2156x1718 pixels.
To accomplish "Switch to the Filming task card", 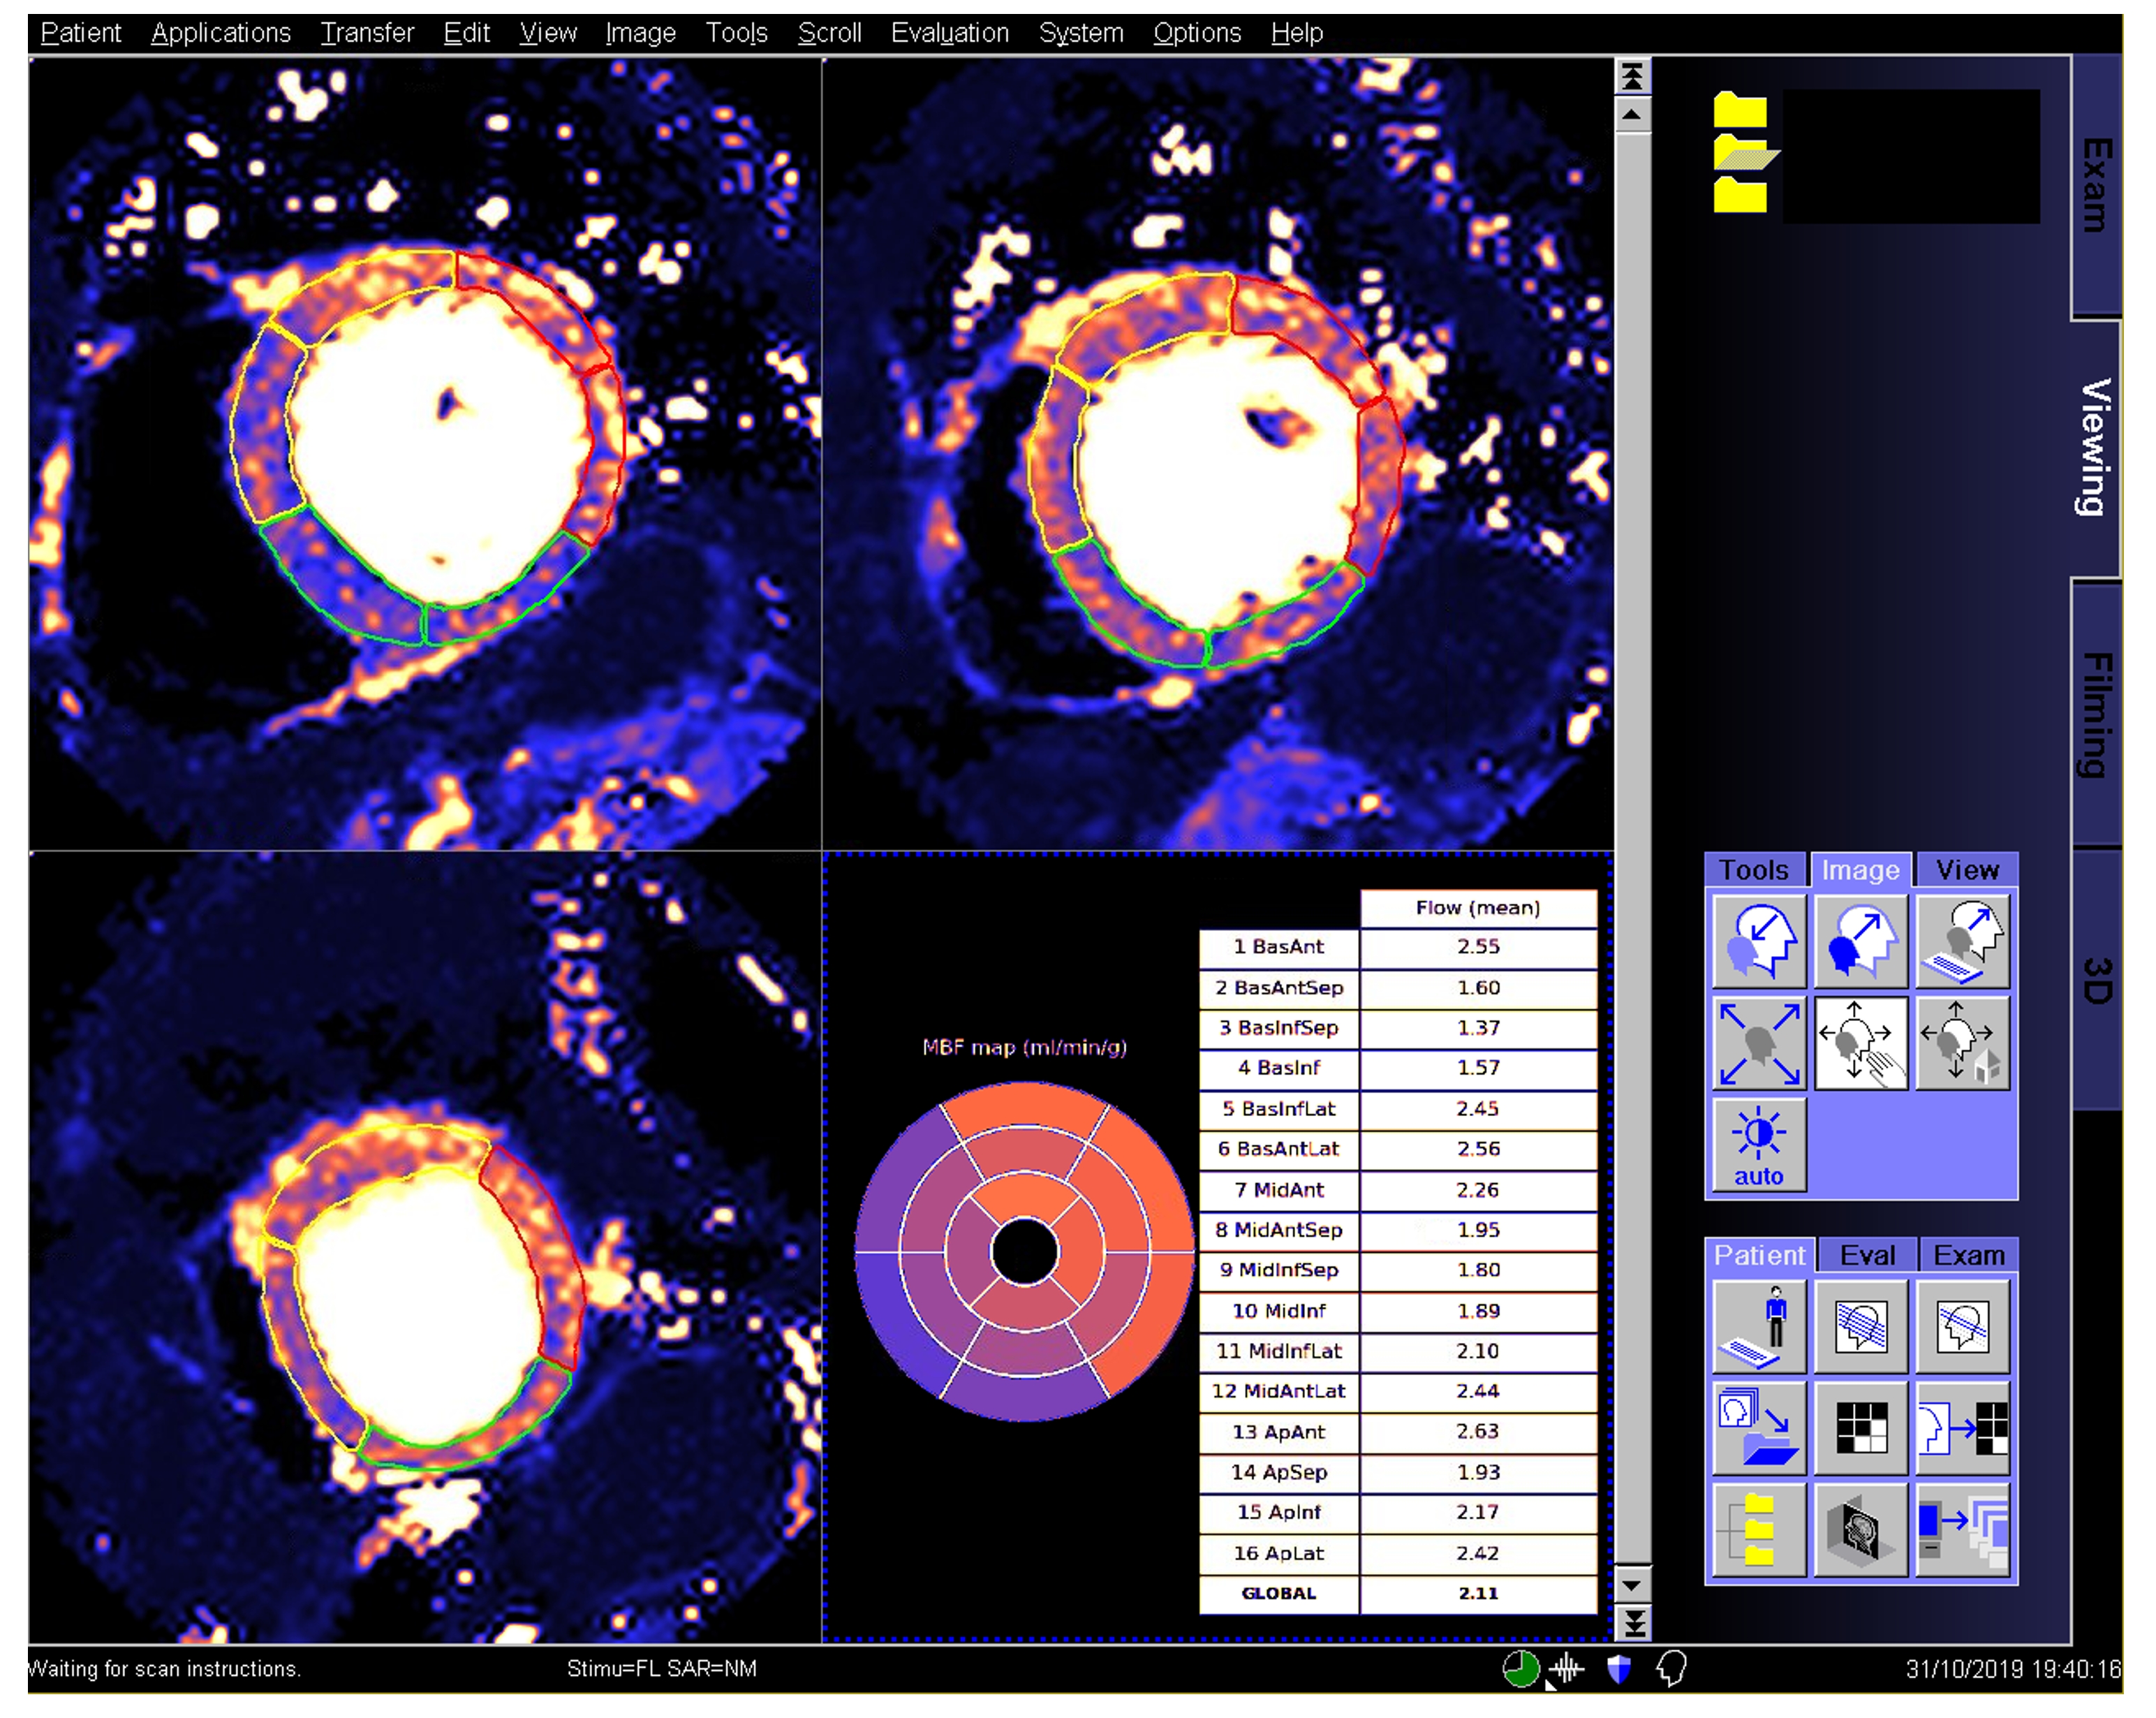I will (x=2097, y=715).
